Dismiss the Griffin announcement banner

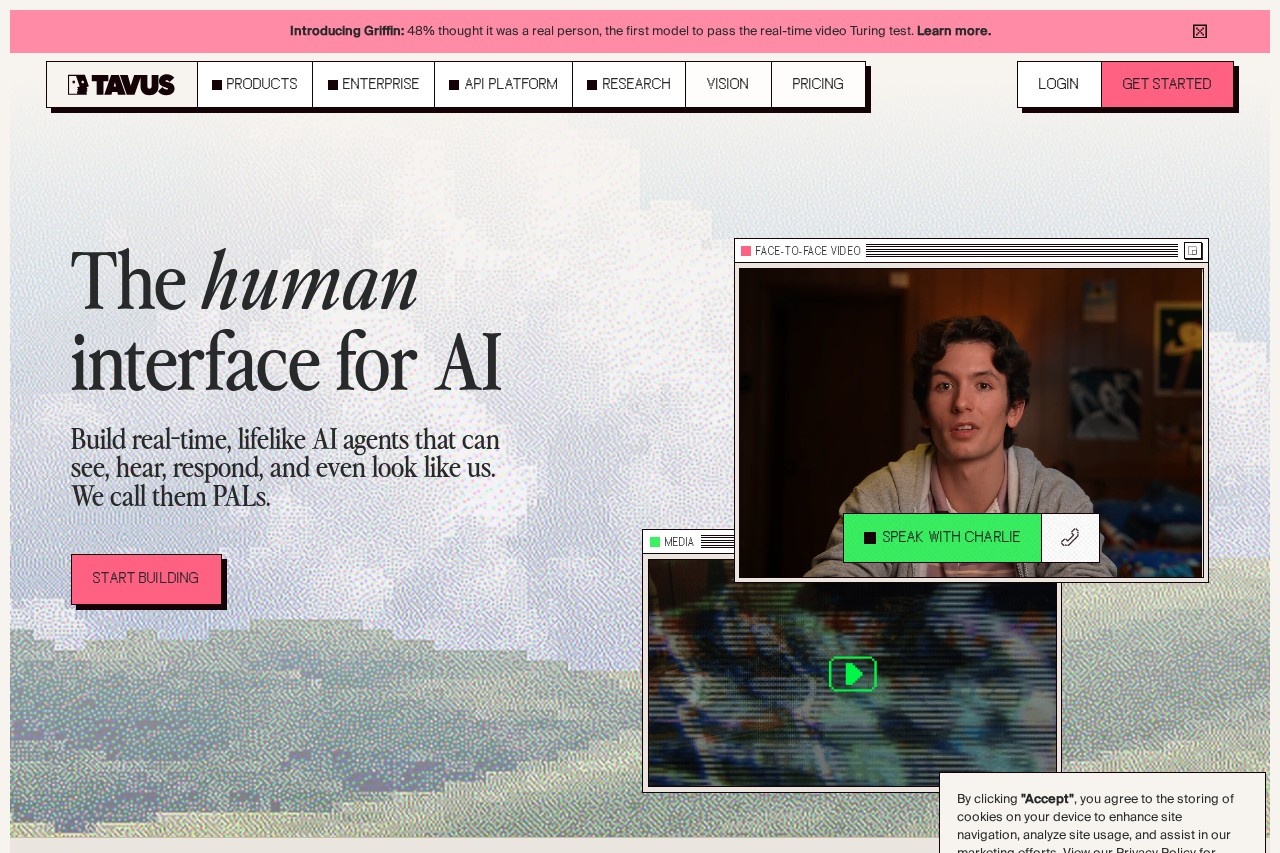[x=1200, y=31]
